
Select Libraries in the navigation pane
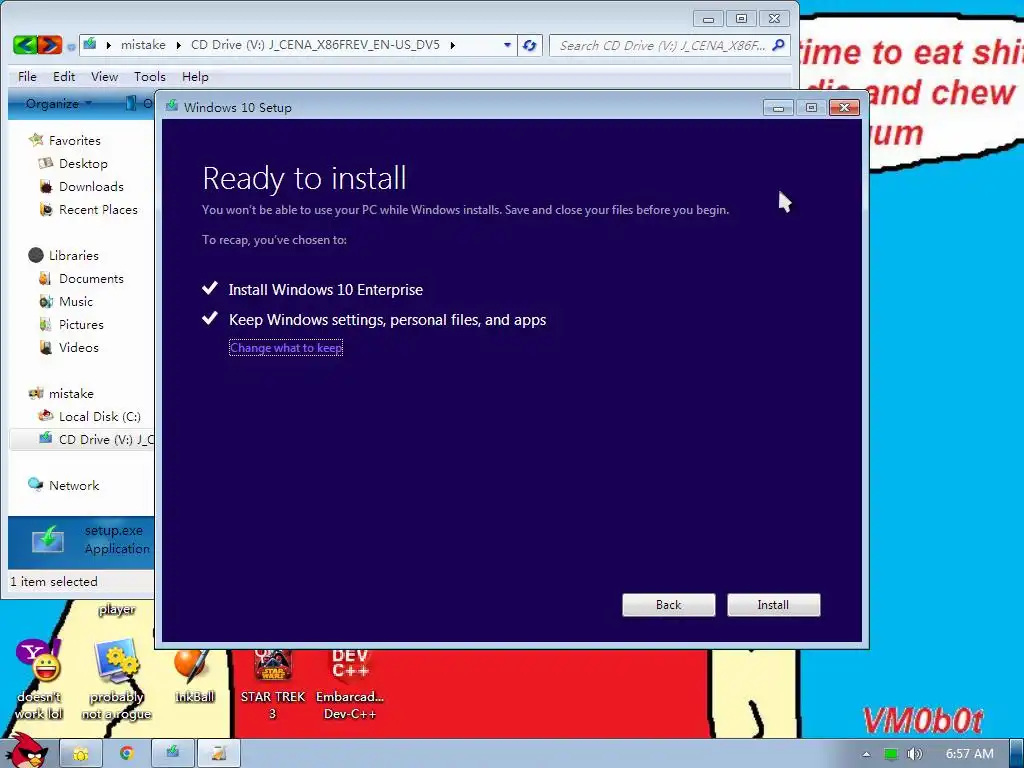tap(73, 255)
